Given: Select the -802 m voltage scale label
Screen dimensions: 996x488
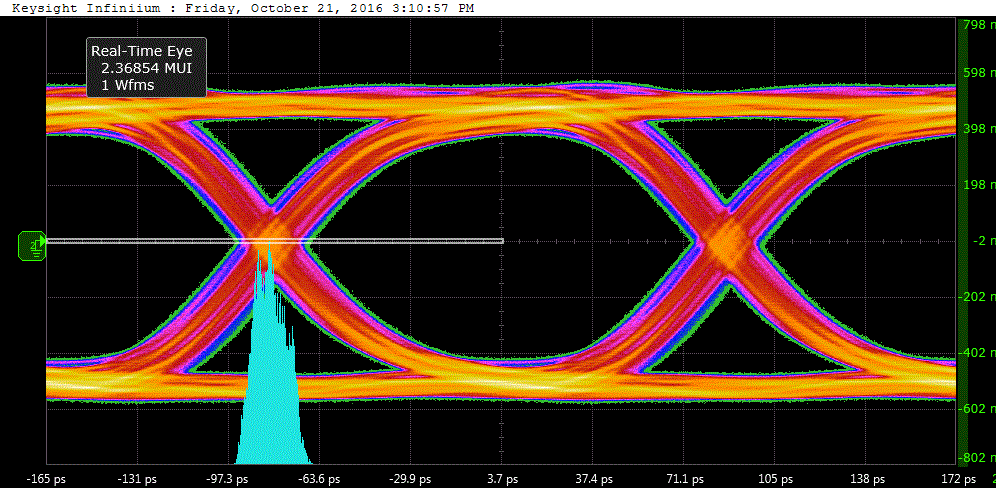Looking at the screenshot, I should click(x=977, y=458).
